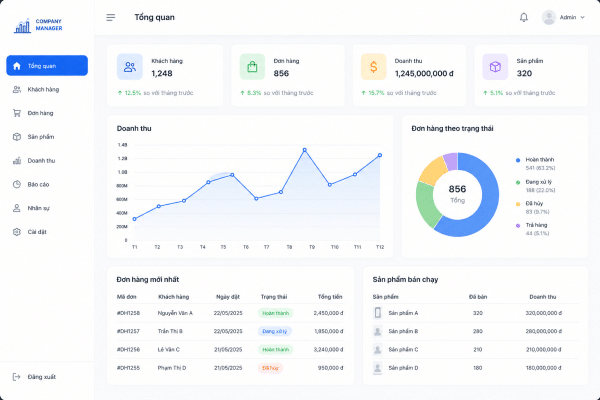Click the 856 Tổng donut center
The image size is (600, 400).
pyautogui.click(x=457, y=194)
